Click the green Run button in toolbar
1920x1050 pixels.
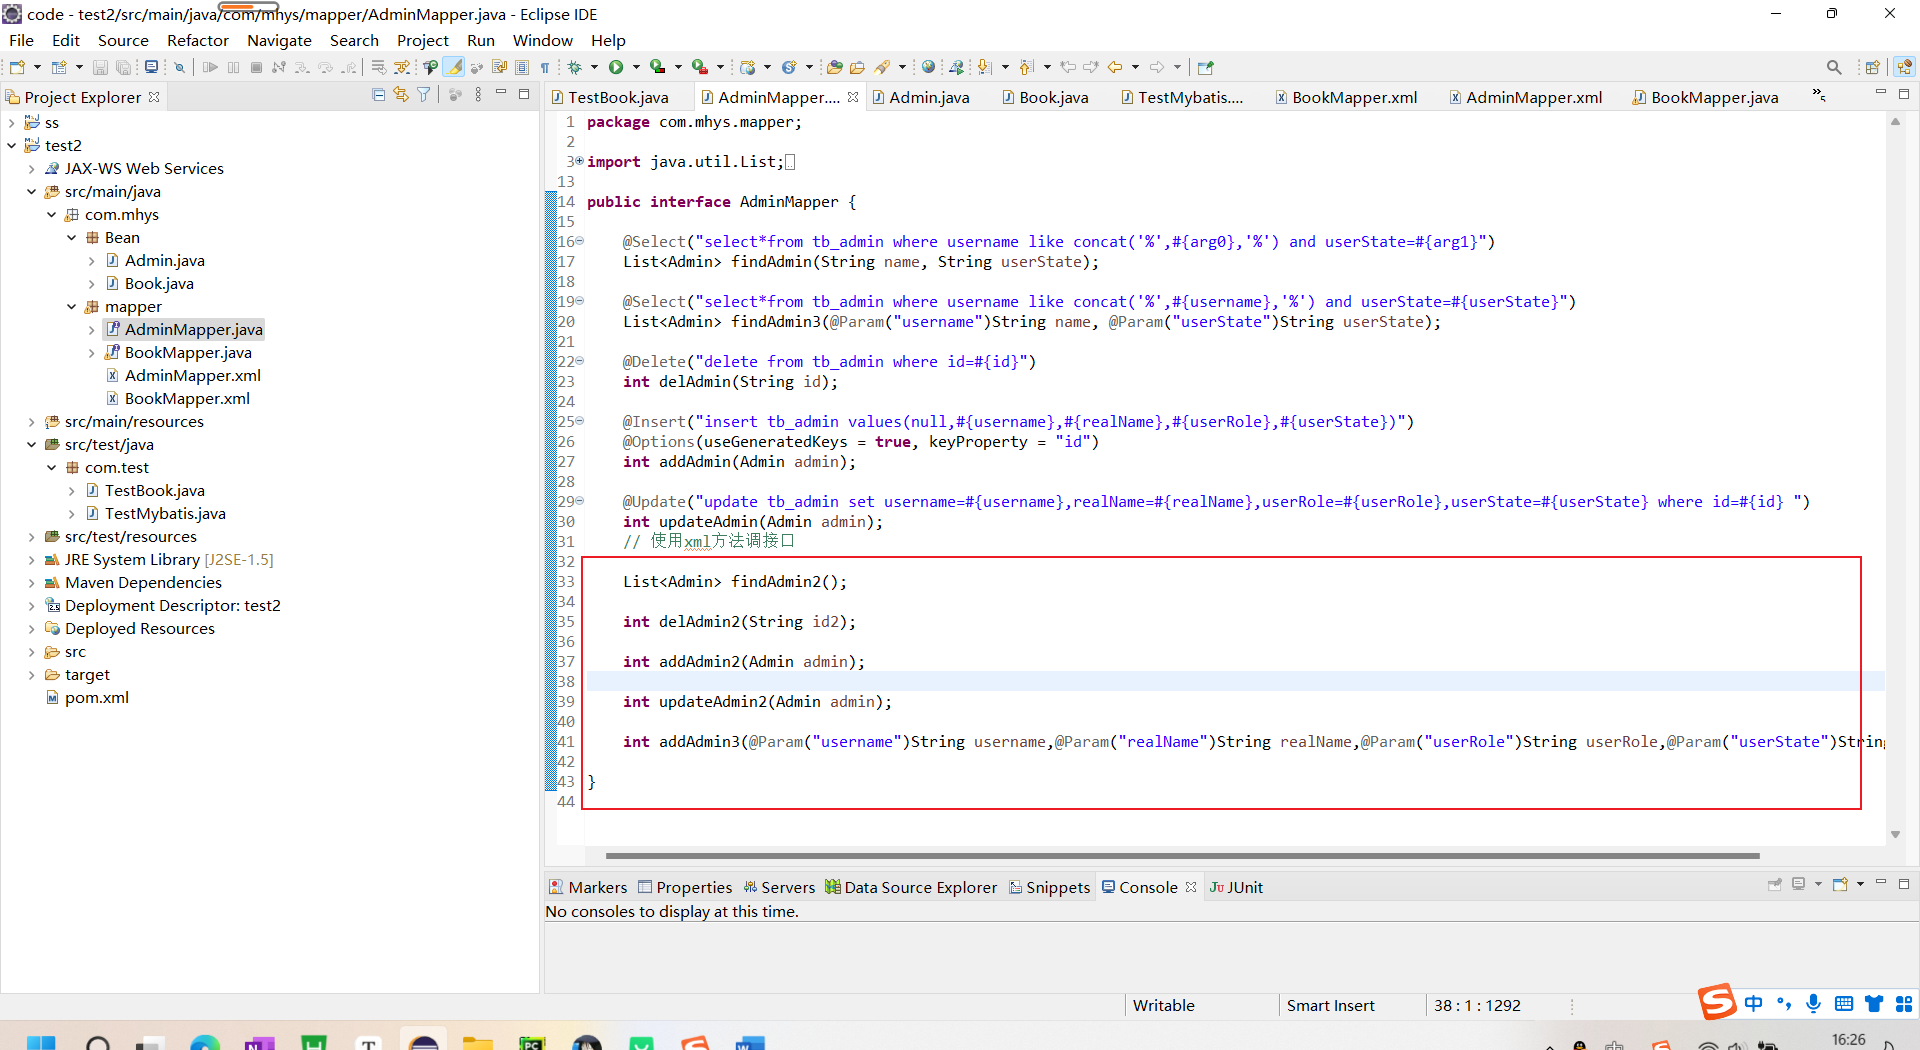tap(616, 67)
